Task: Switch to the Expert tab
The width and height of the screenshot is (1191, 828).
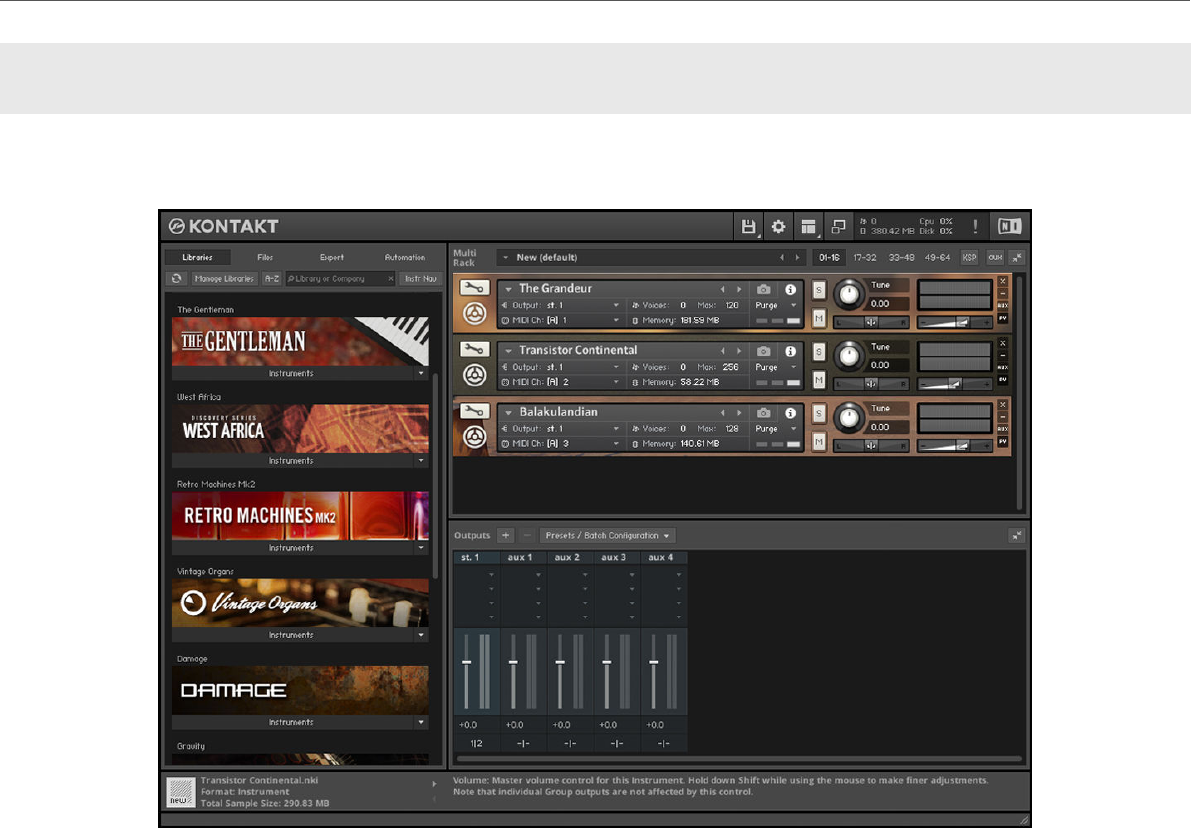Action: click(x=332, y=258)
